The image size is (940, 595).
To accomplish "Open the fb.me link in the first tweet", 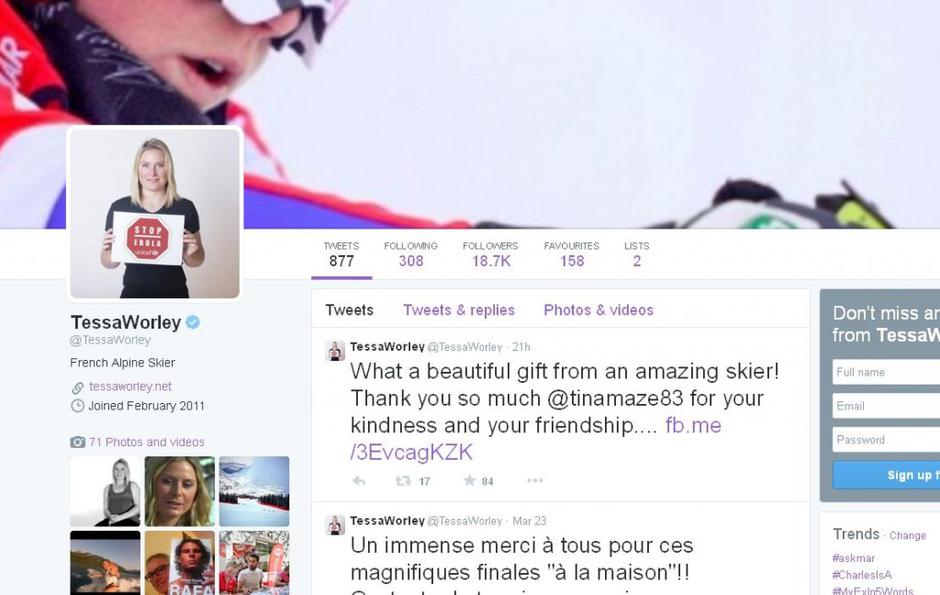I will pos(536,439).
